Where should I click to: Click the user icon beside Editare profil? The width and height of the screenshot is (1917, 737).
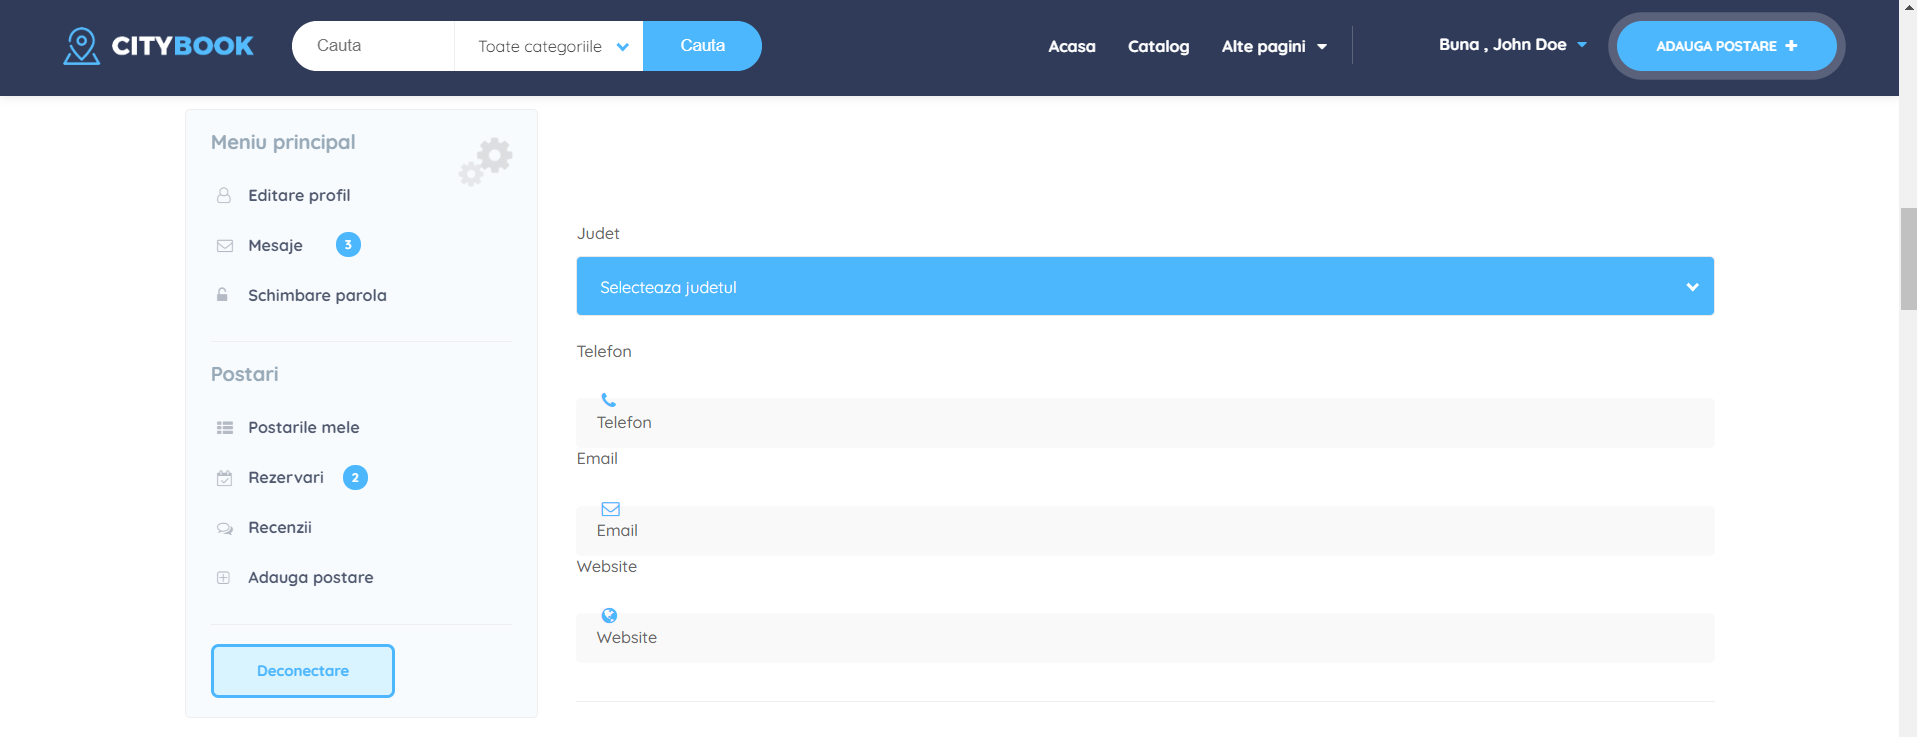224,196
